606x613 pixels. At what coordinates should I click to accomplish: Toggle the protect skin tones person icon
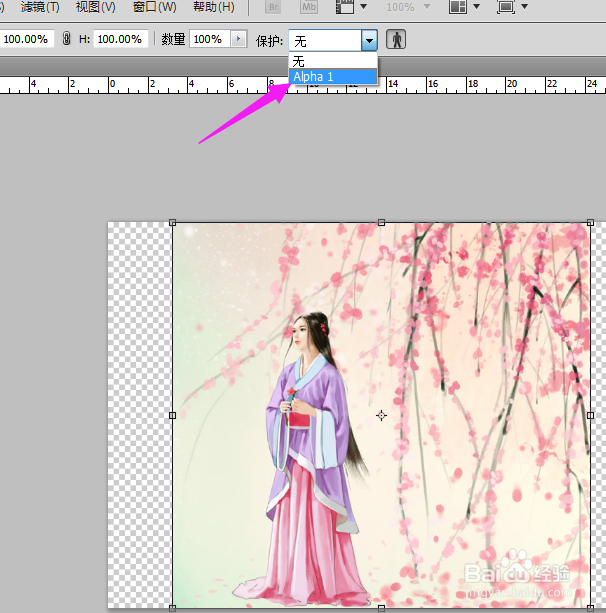click(x=396, y=39)
